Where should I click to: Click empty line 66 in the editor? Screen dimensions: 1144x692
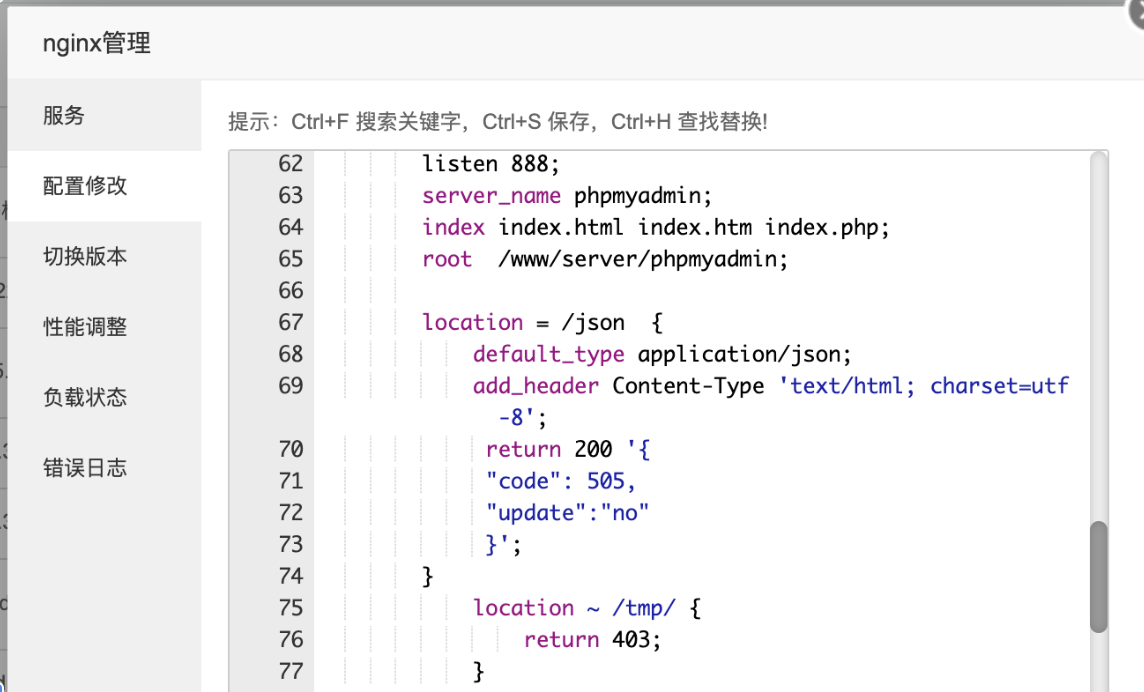(x=700, y=291)
